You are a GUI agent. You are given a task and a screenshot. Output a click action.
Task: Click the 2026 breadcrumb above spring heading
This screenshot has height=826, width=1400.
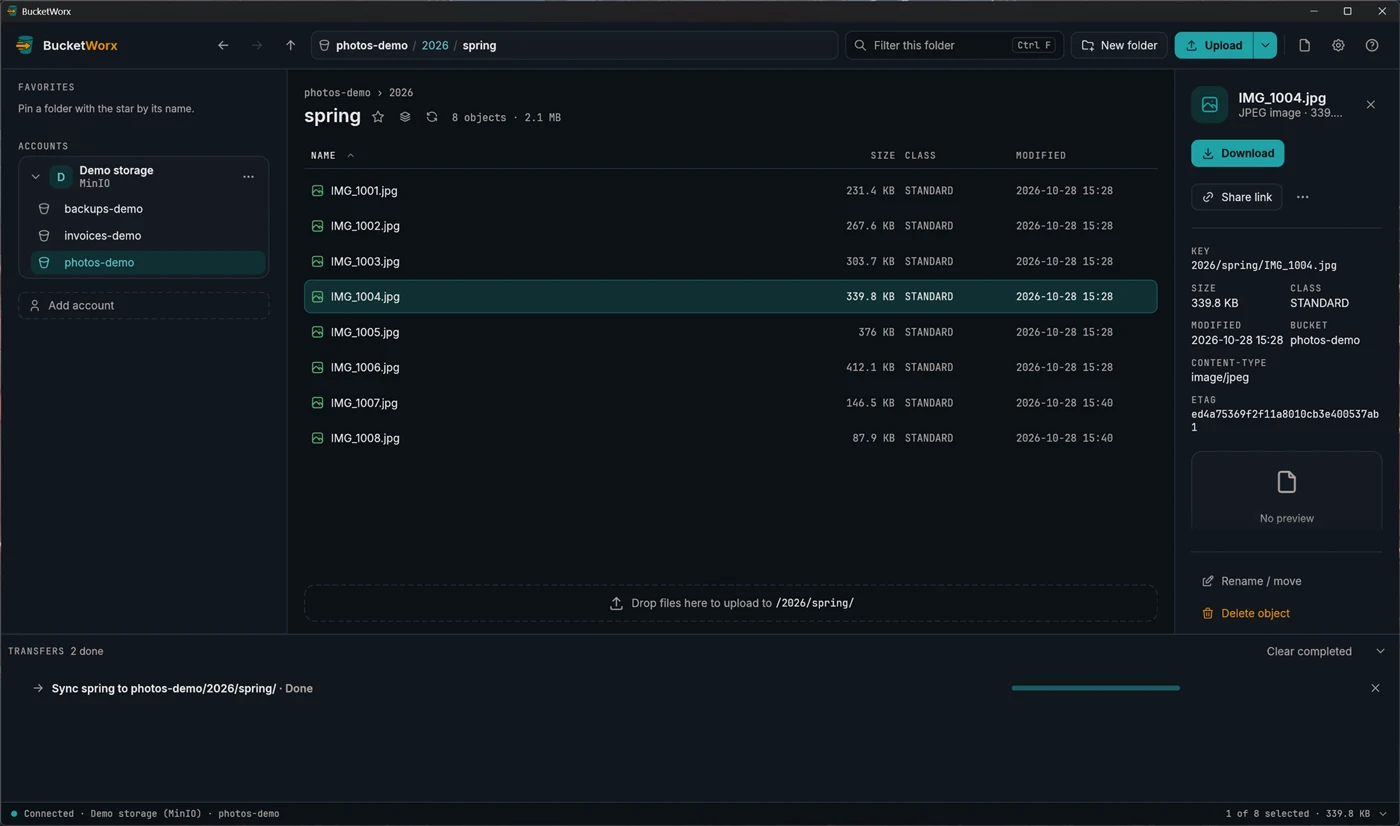coord(401,92)
